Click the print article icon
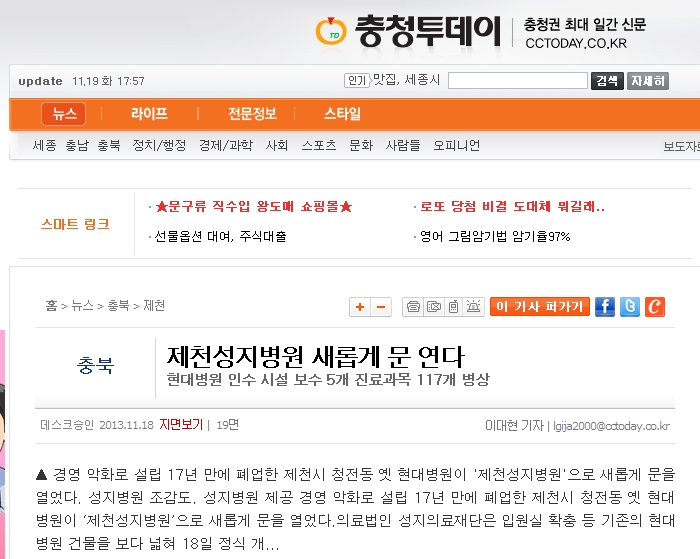The height and width of the screenshot is (559, 700). point(412,307)
